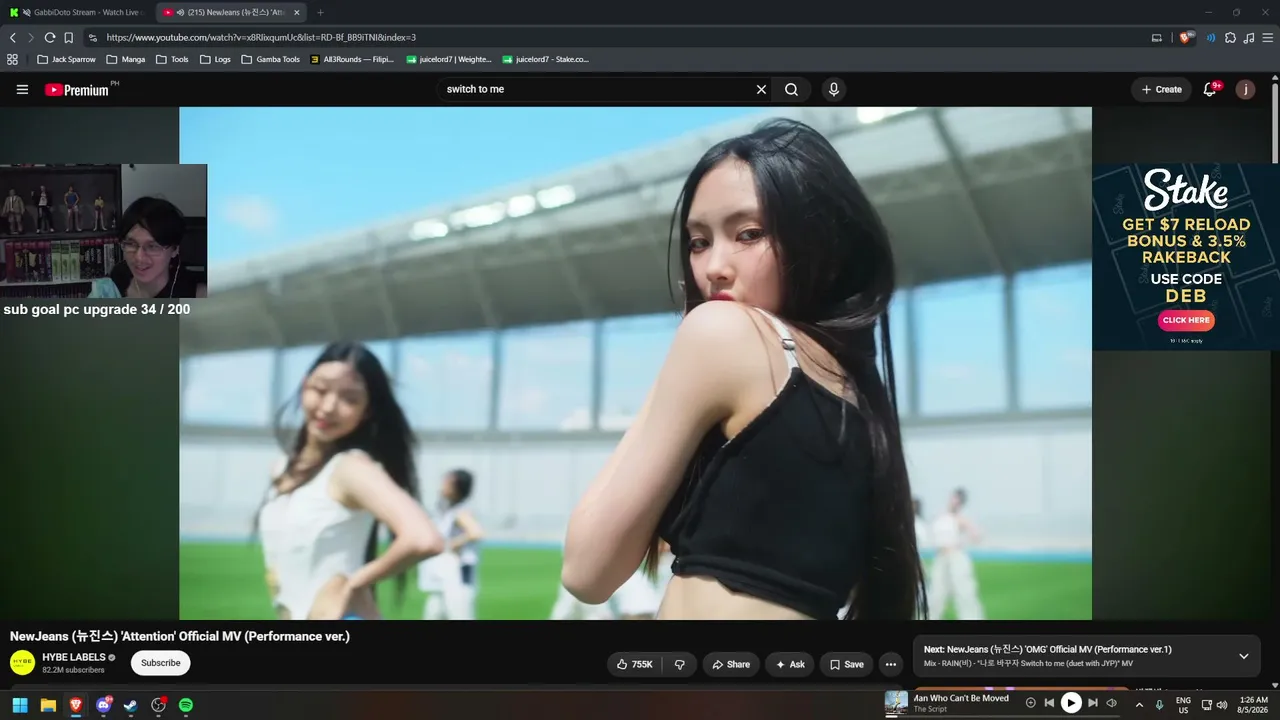Ask about this video
The height and width of the screenshot is (720, 1280).
coord(790,664)
